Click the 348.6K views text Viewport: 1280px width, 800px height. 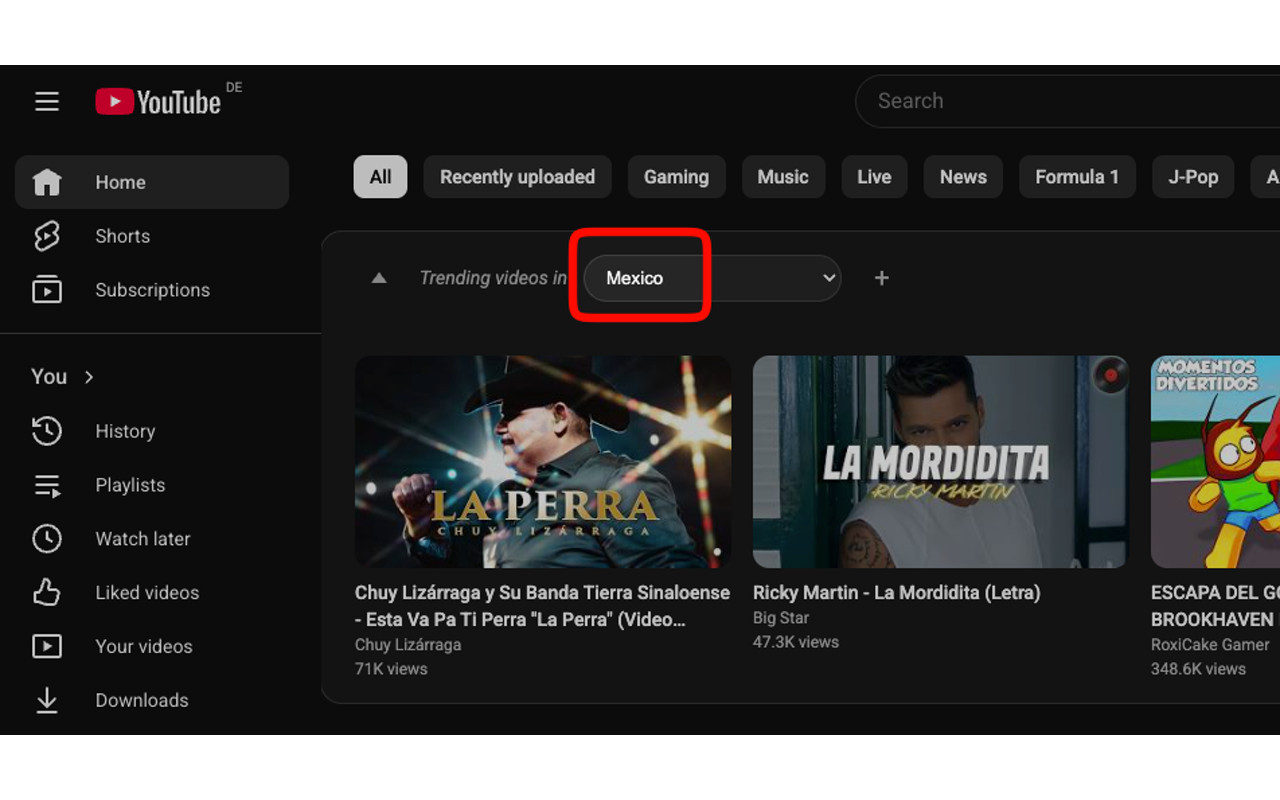[1198, 669]
